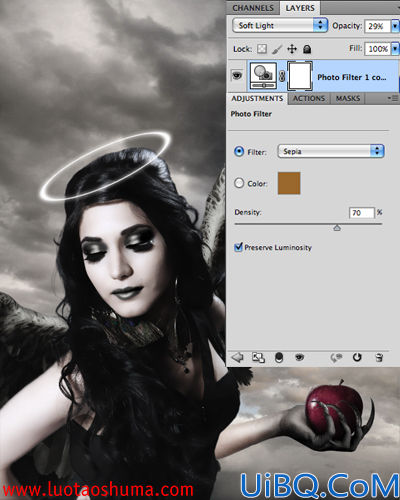Switch to the Masks tab
This screenshot has height=500, width=400.
[348, 98]
